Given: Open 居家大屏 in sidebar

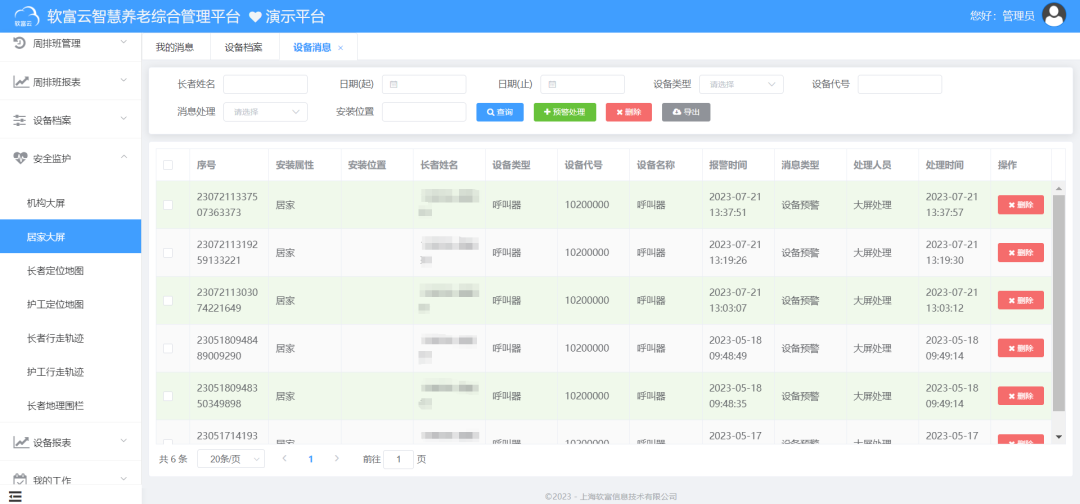Looking at the screenshot, I should tap(70, 237).
